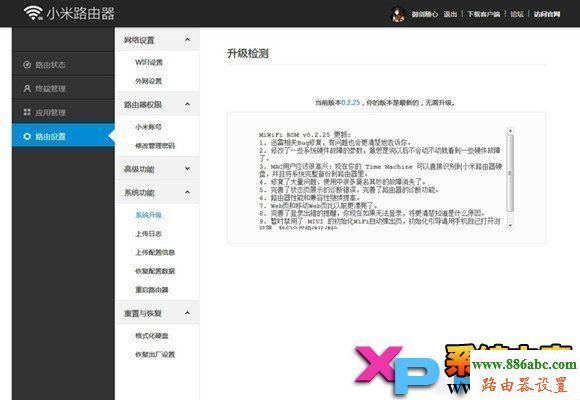Open WiFi设置 submenu item
The image size is (580, 400).
click(149, 62)
